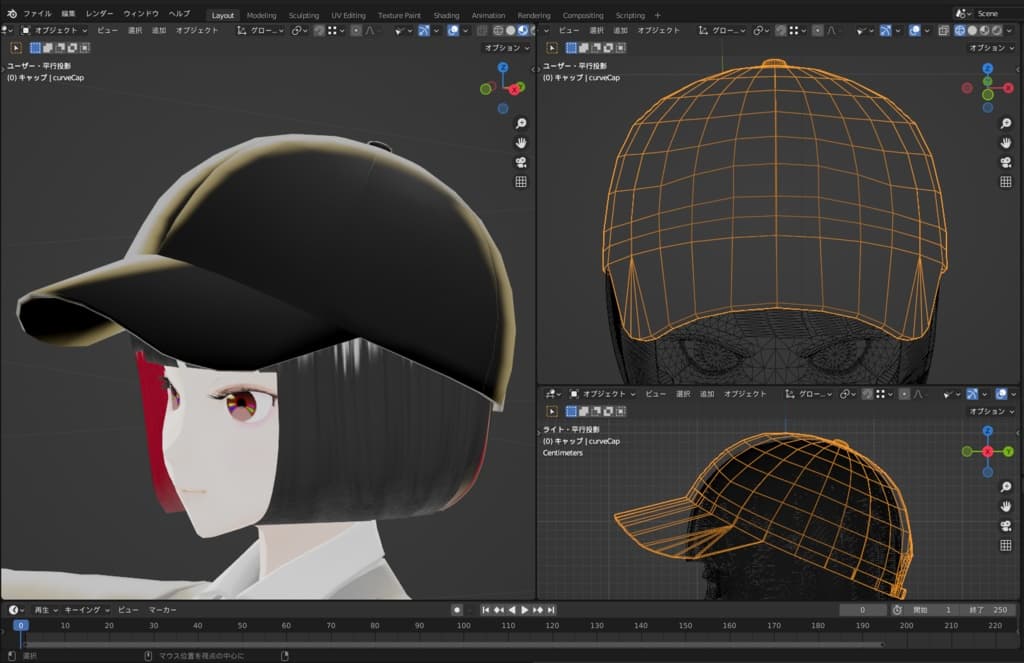The image size is (1024, 663).
Task: Select the tweak tool icon in left viewport
Action: tap(17, 47)
